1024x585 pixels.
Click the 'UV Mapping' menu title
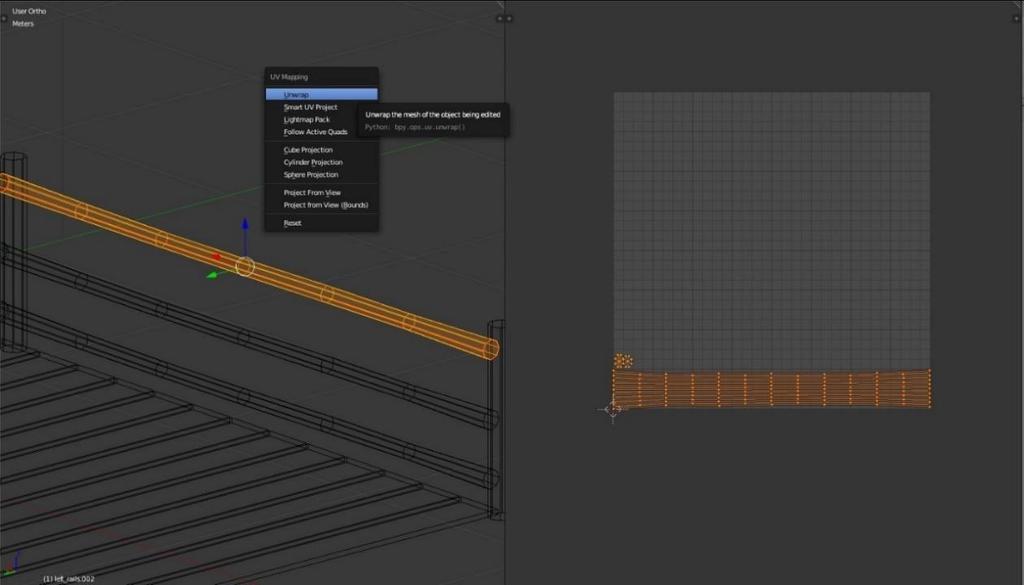[x=289, y=77]
